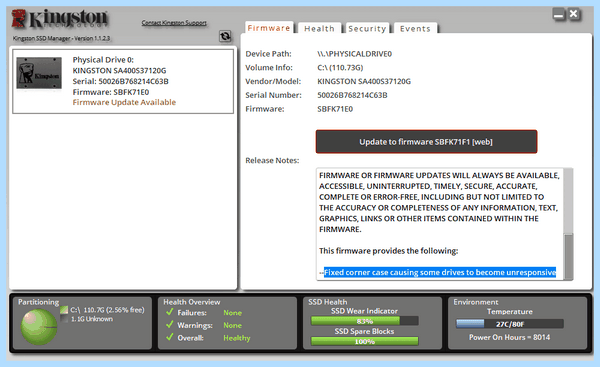Viewport: 600px width, 367px height.
Task: Open Contact Kingston Support link
Action: point(174,23)
